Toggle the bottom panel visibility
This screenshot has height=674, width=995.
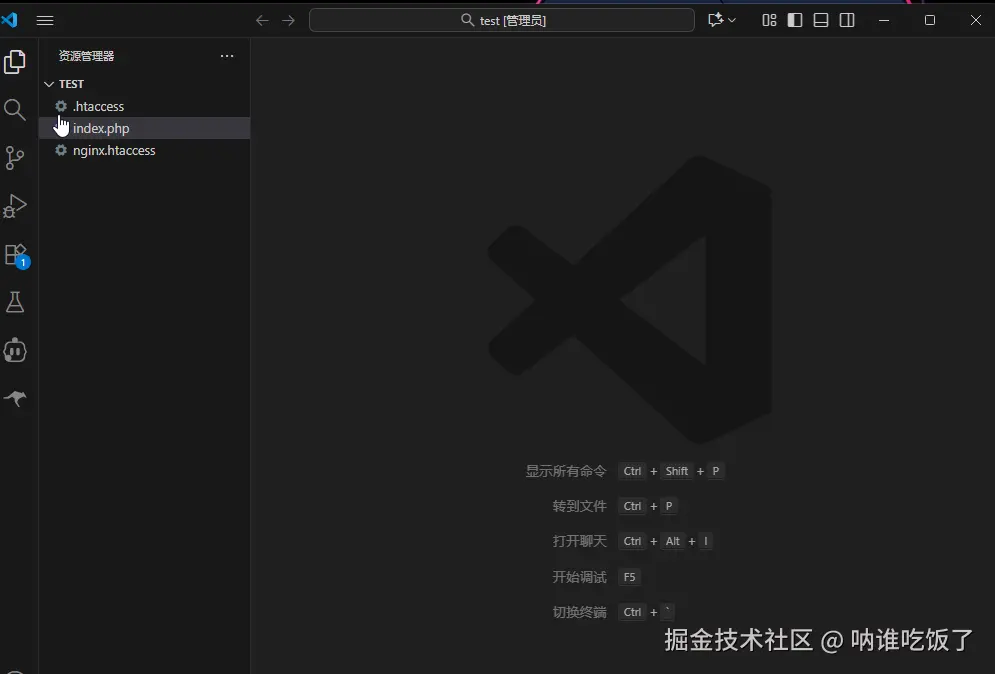pos(820,20)
